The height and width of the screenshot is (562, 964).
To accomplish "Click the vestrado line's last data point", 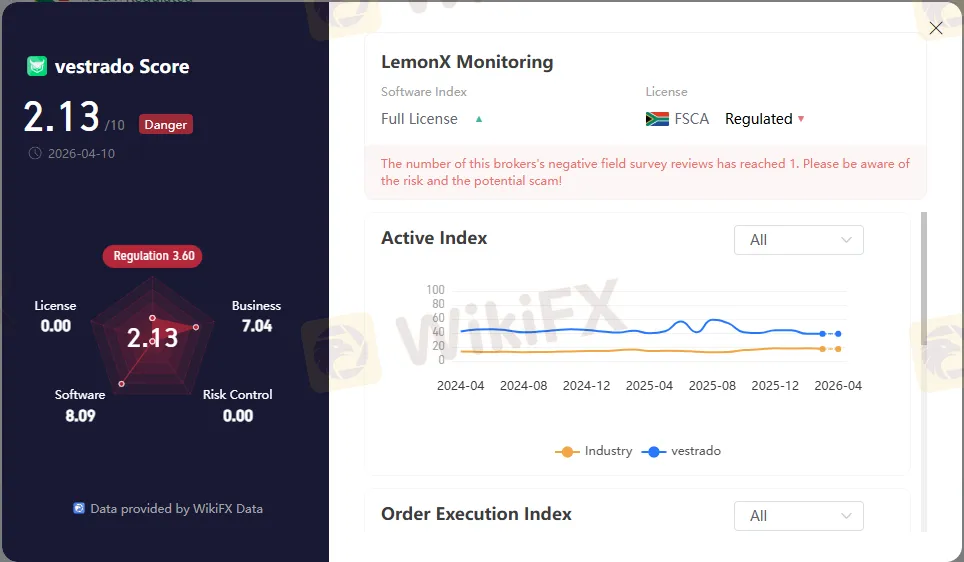I will [x=838, y=334].
